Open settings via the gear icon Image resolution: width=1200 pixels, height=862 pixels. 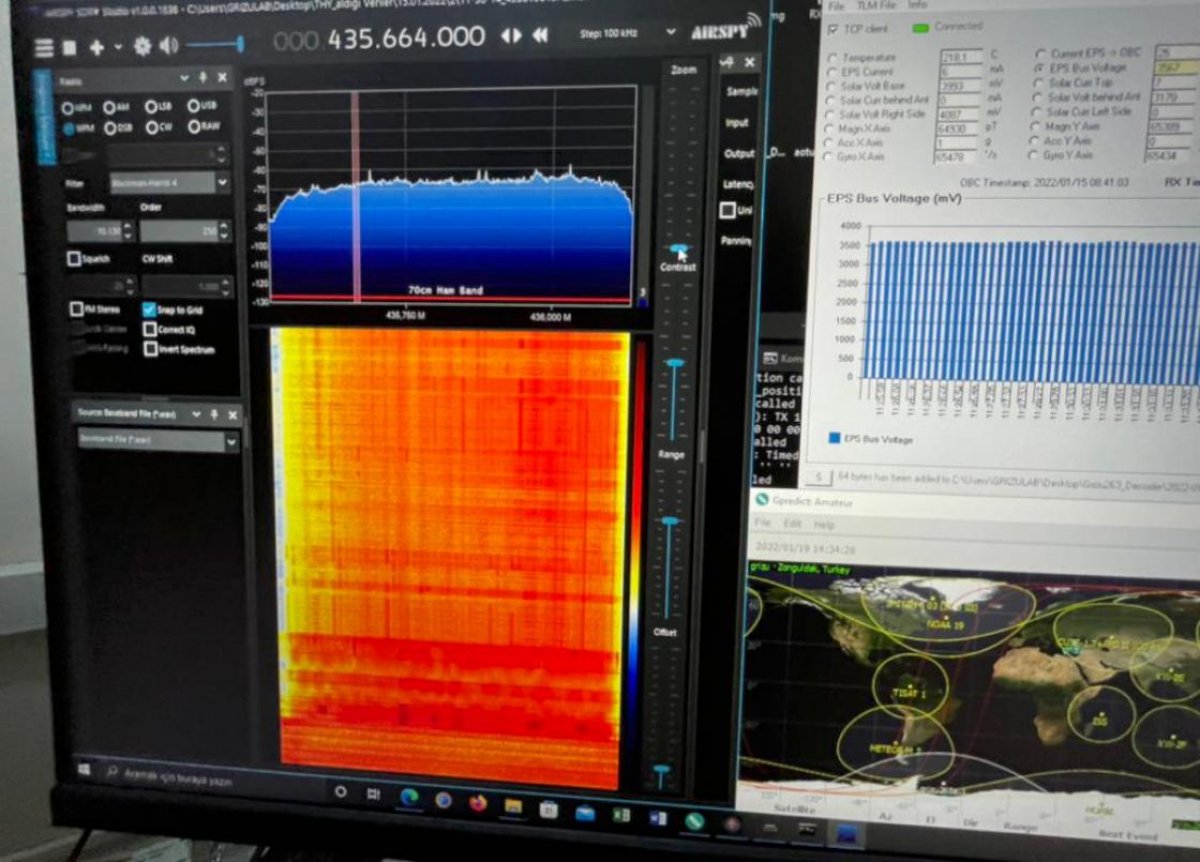click(x=143, y=46)
